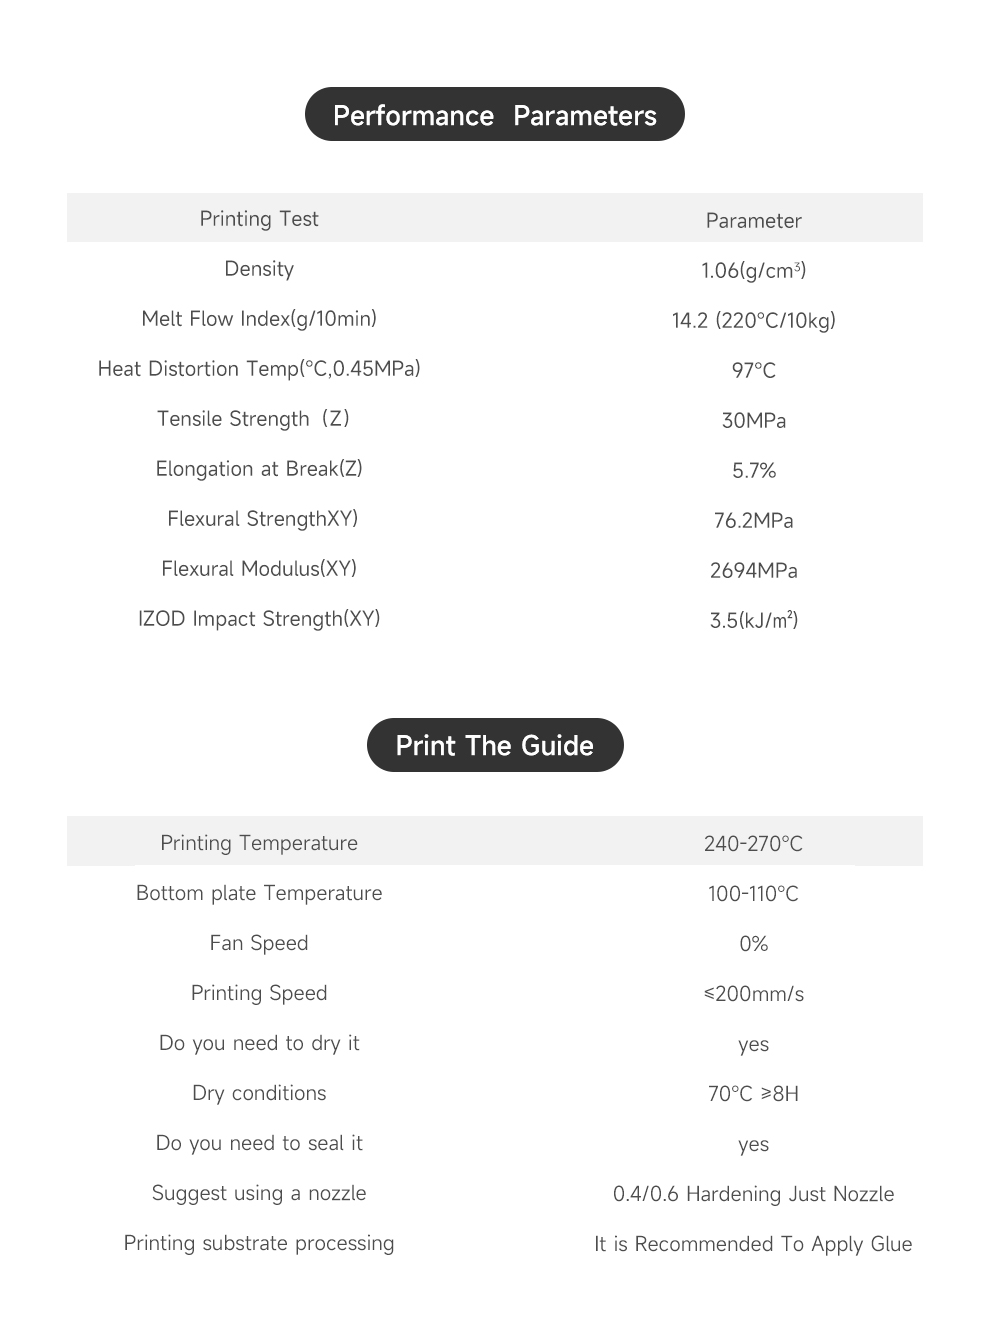Select the Bottom plate Temperature label
Viewport: 990px width, 1338px height.
point(259,893)
